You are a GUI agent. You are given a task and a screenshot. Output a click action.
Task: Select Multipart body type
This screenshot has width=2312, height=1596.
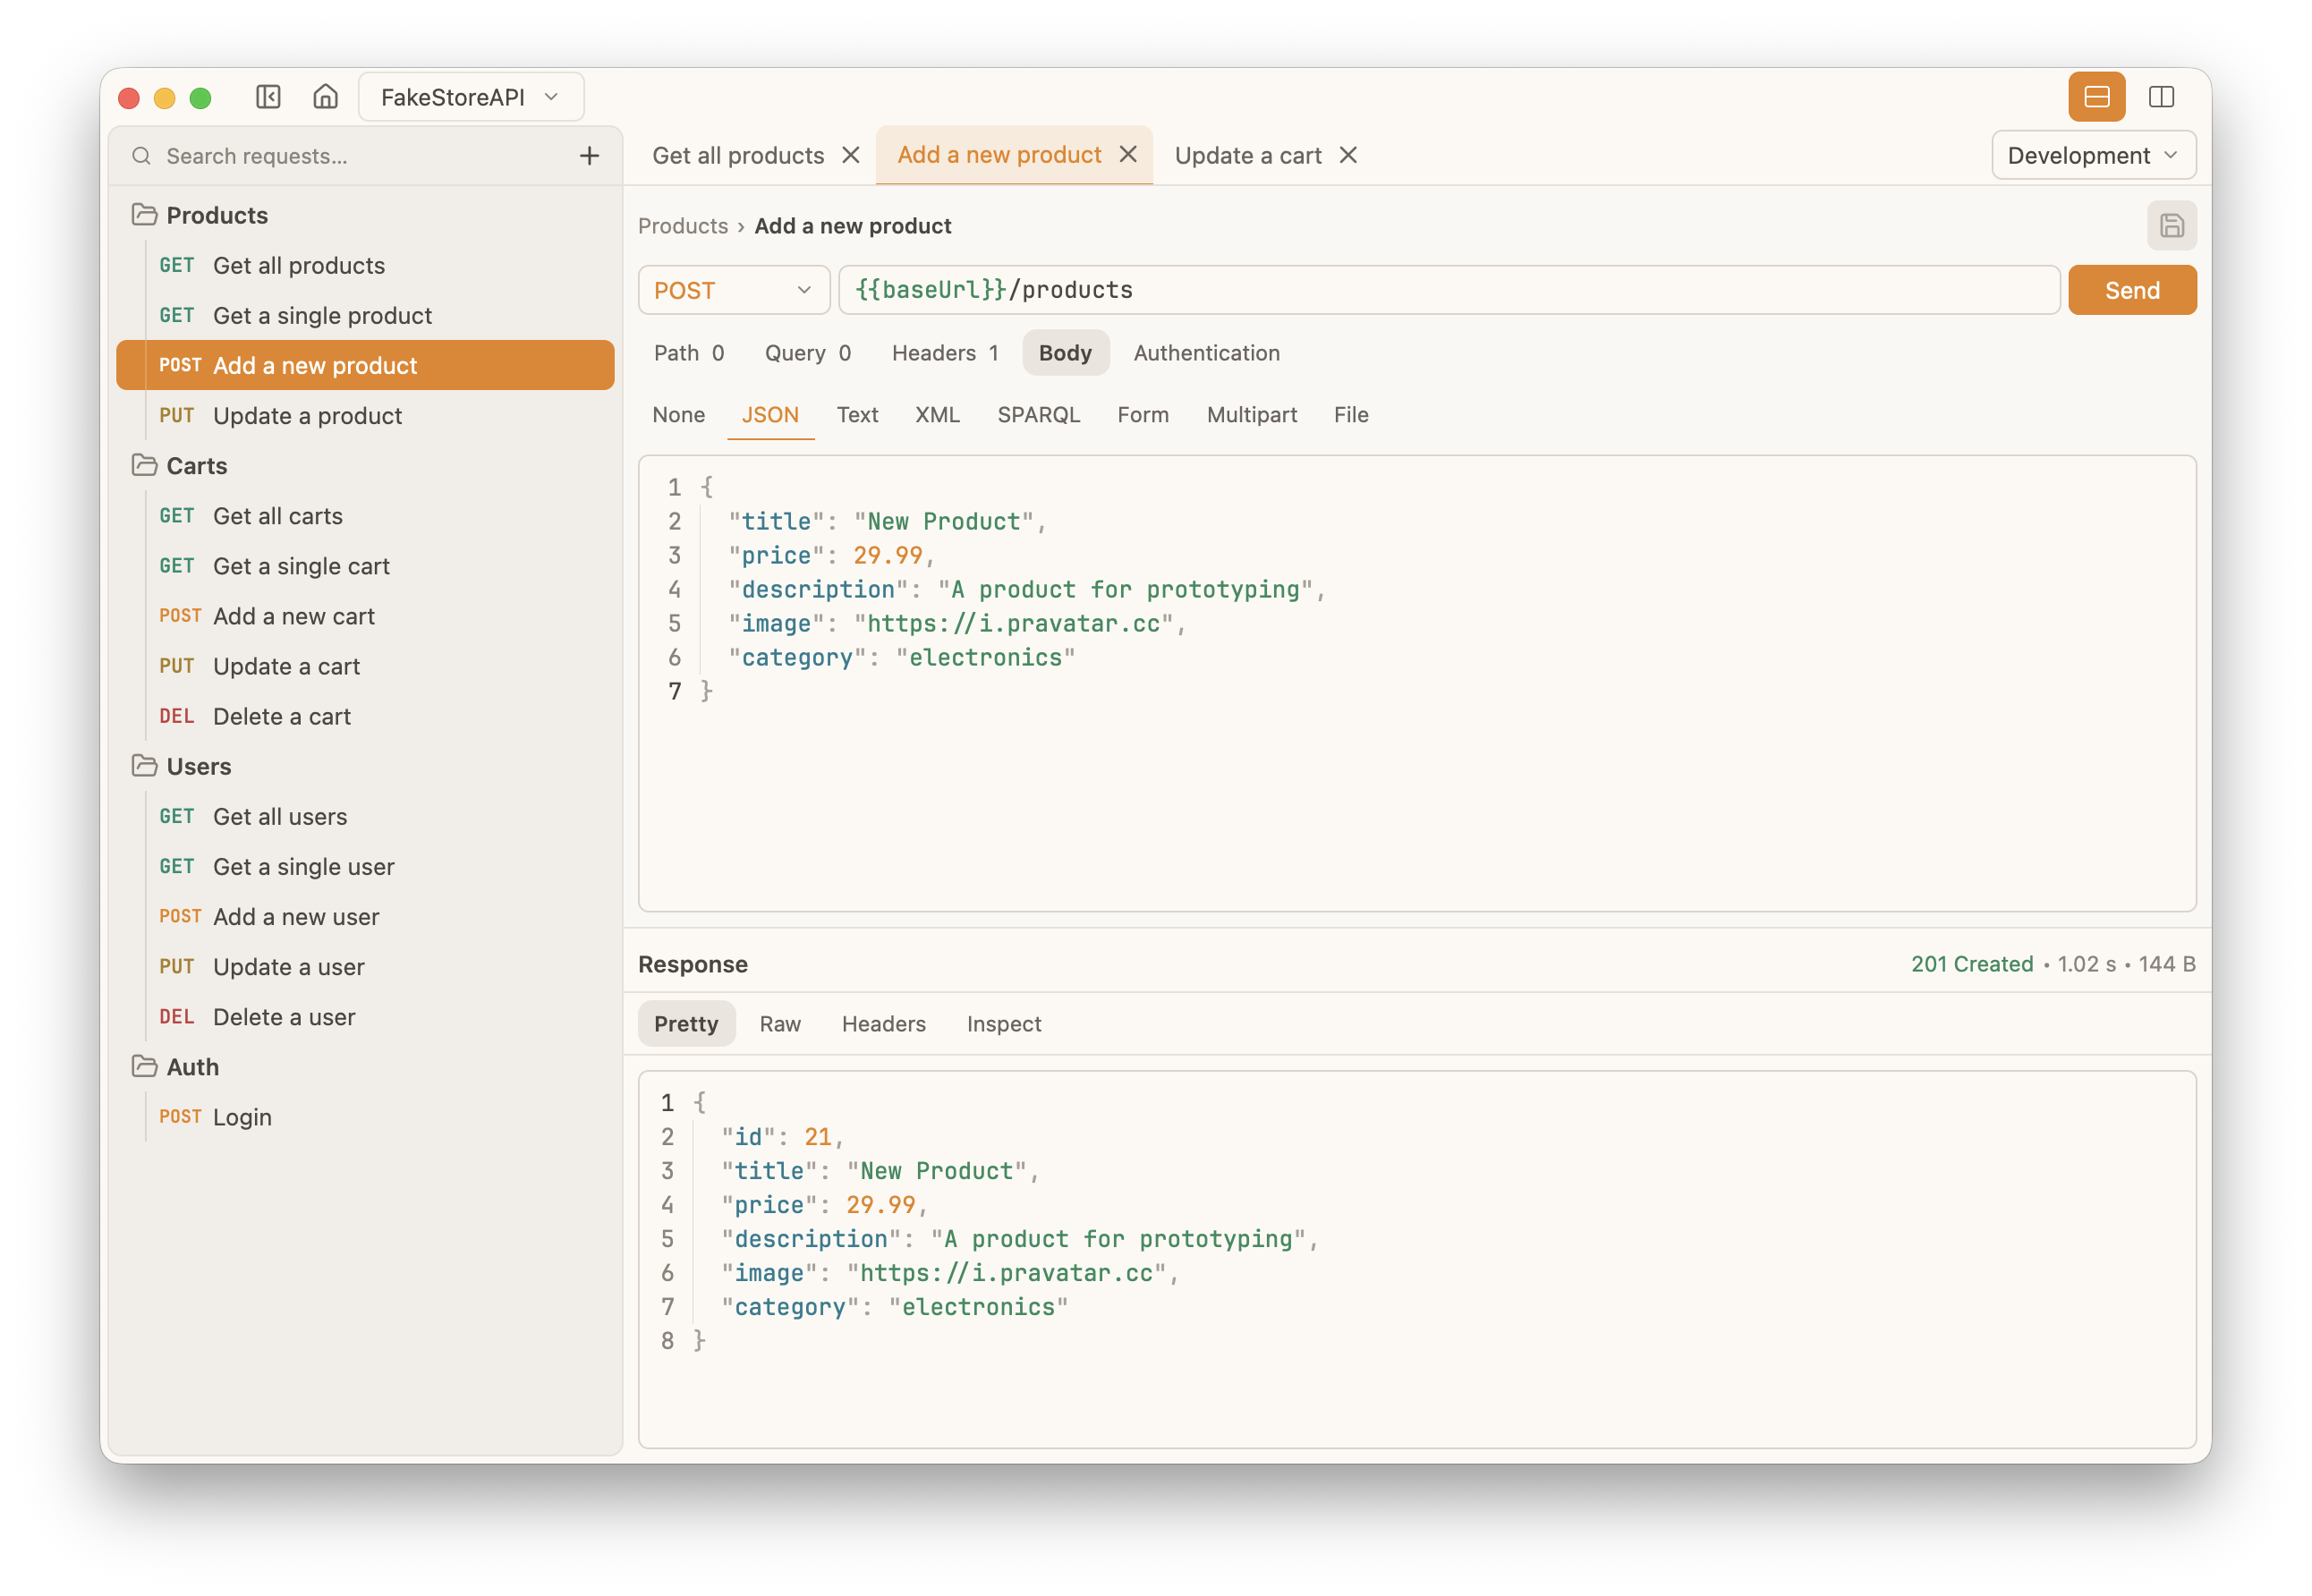[x=1251, y=415]
